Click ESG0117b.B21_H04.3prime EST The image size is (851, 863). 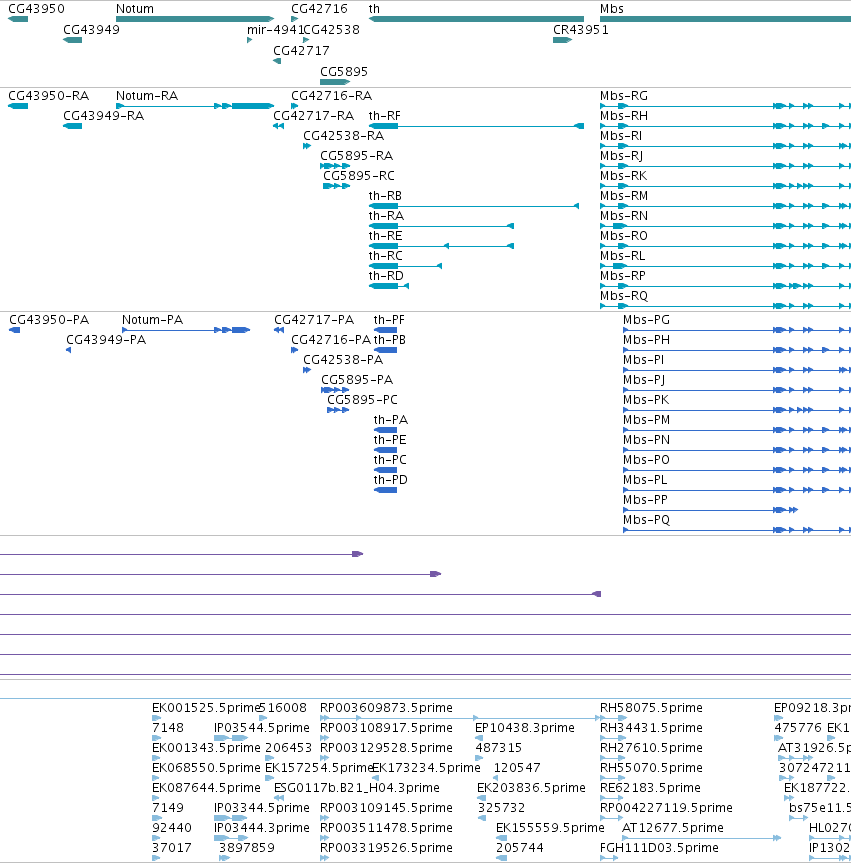click(279, 798)
